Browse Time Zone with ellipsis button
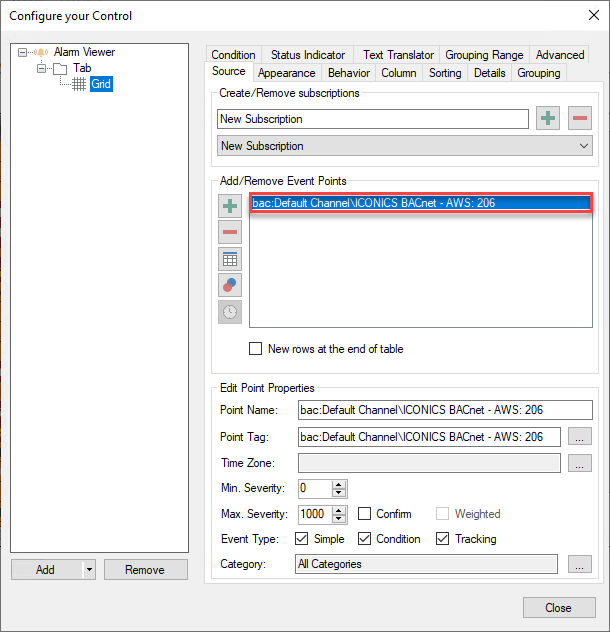 click(x=579, y=463)
